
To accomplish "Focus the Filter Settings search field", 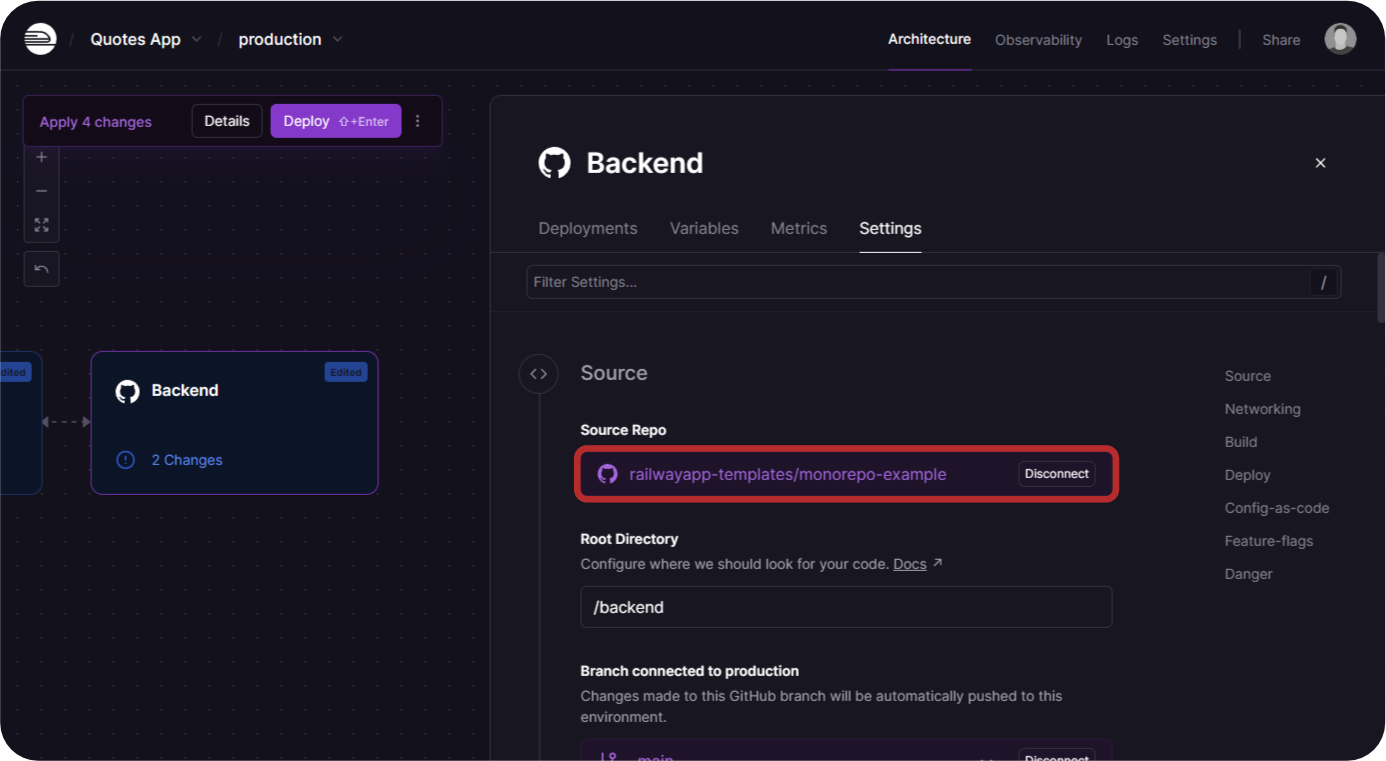I will point(934,282).
